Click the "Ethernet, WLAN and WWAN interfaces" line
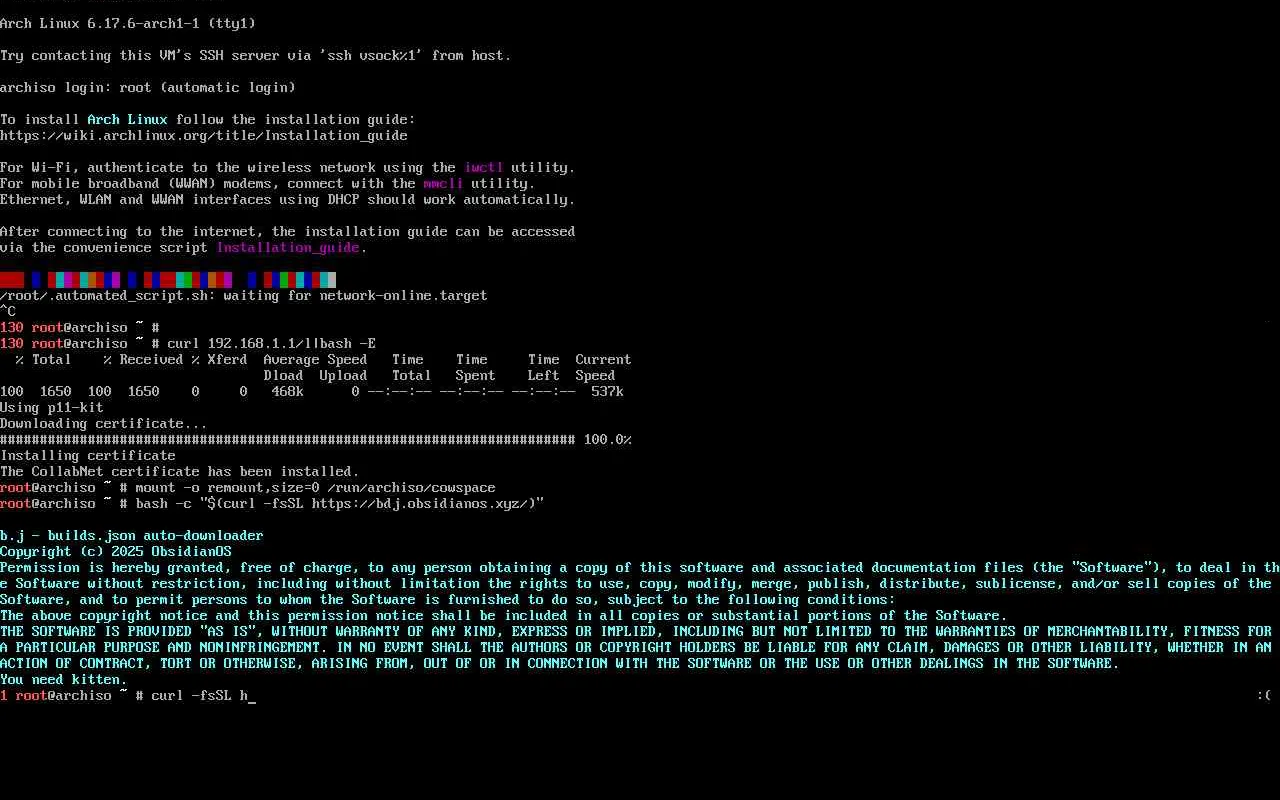 click(x=288, y=199)
